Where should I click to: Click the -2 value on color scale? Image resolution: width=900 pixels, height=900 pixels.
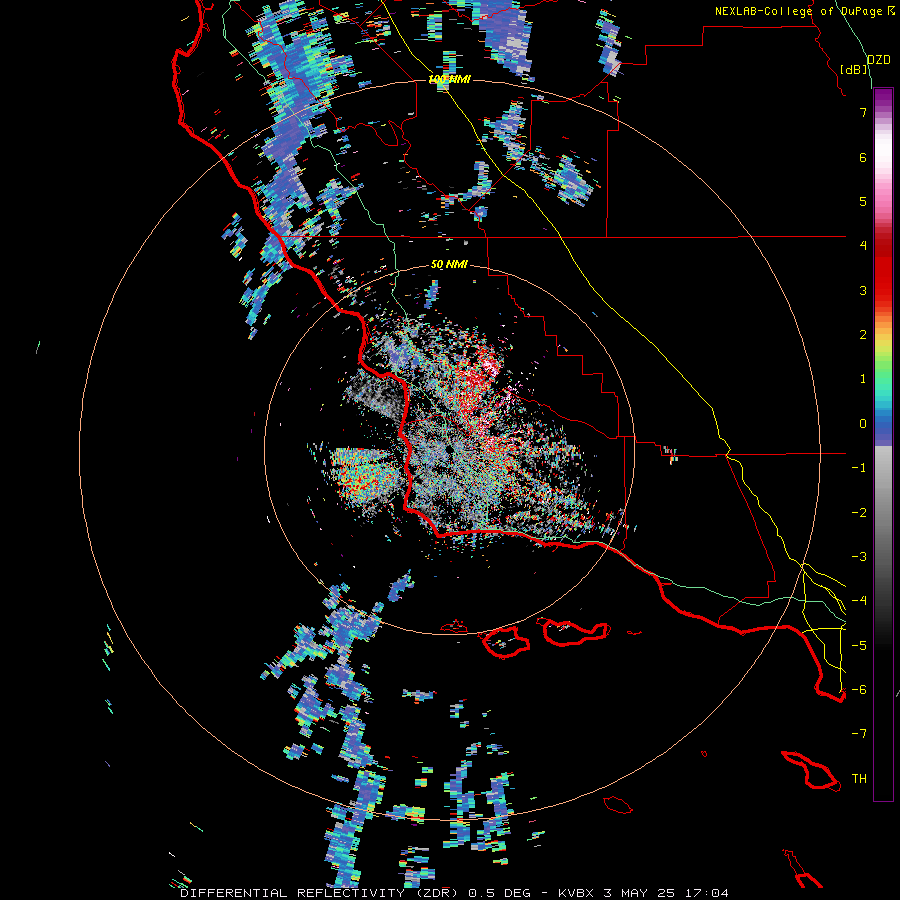point(859,513)
